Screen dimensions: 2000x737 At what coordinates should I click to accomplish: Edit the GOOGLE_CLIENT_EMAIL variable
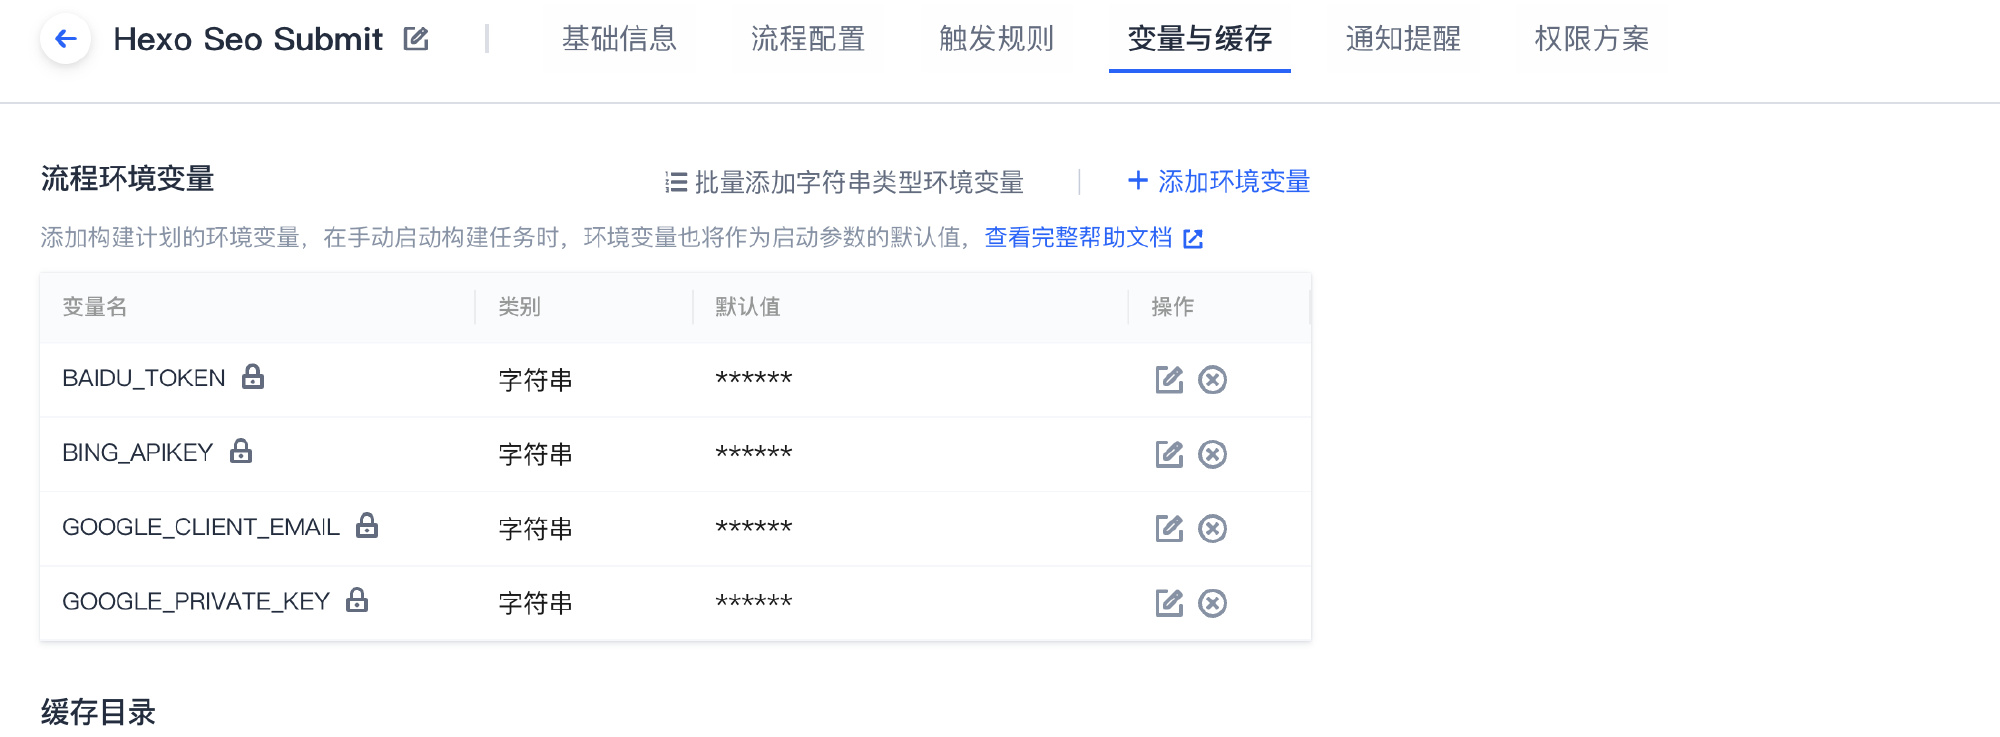click(x=1169, y=528)
